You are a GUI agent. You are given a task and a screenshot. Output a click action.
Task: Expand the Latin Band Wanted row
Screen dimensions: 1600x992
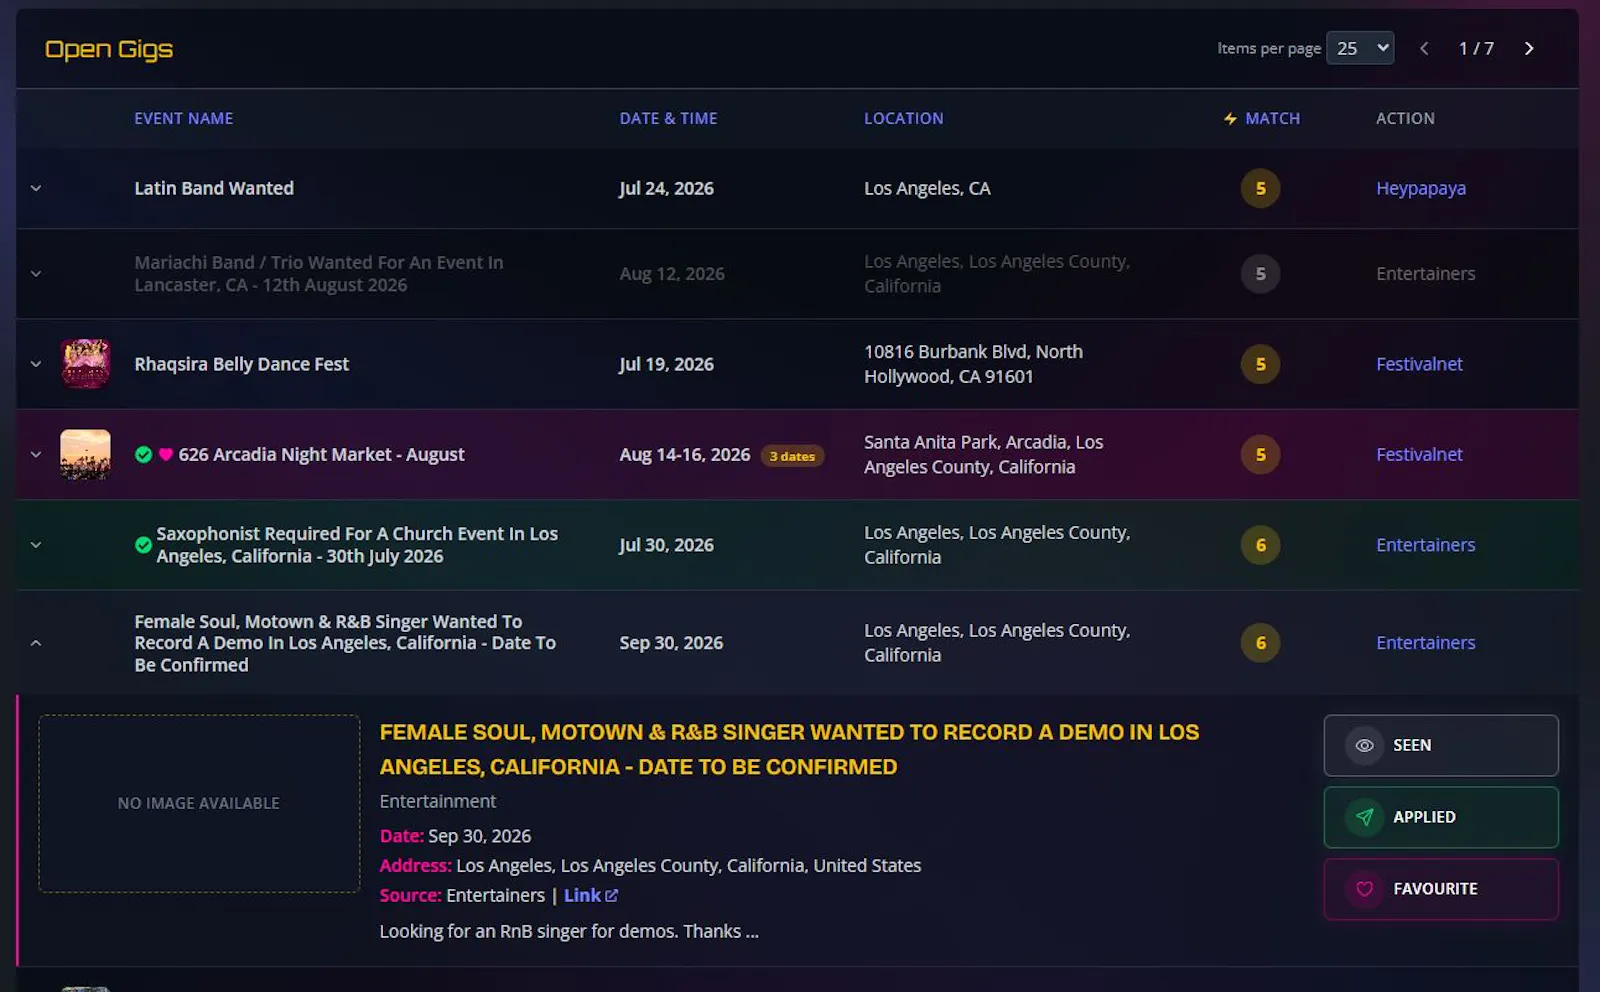point(36,188)
